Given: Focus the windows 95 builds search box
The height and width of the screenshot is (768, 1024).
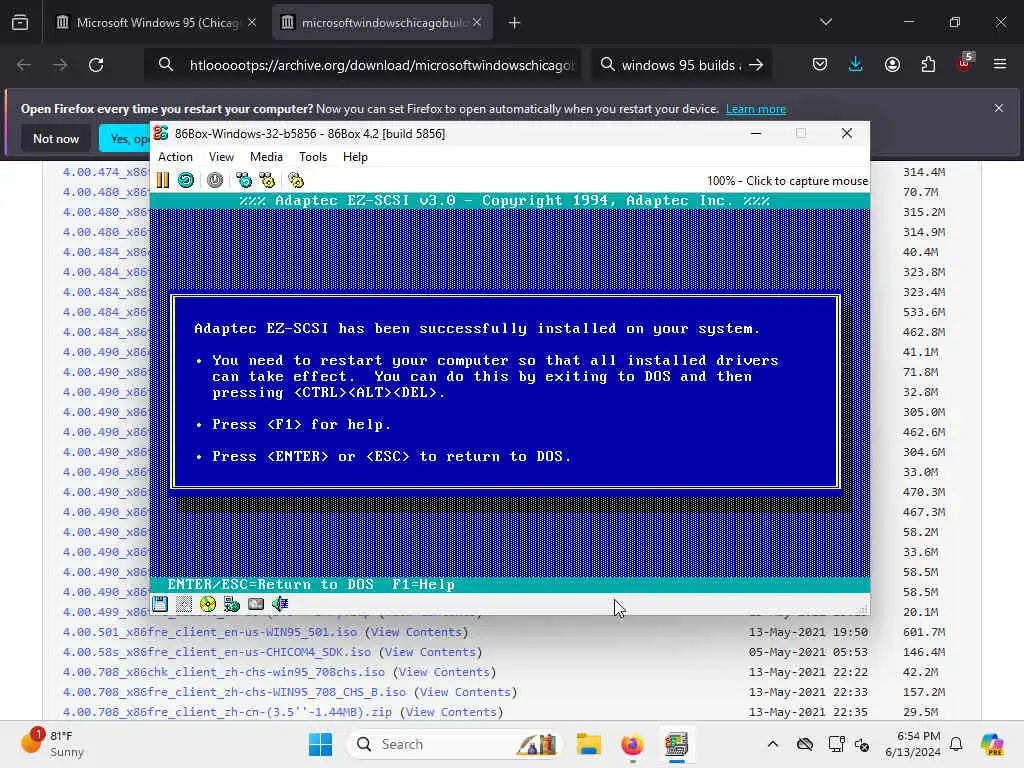Looking at the screenshot, I should (x=680, y=65).
